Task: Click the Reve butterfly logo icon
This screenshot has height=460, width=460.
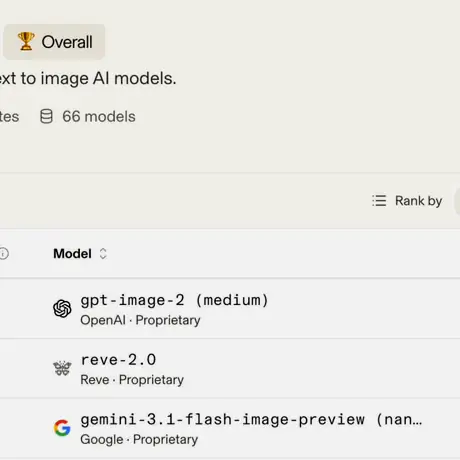Action: point(62,368)
